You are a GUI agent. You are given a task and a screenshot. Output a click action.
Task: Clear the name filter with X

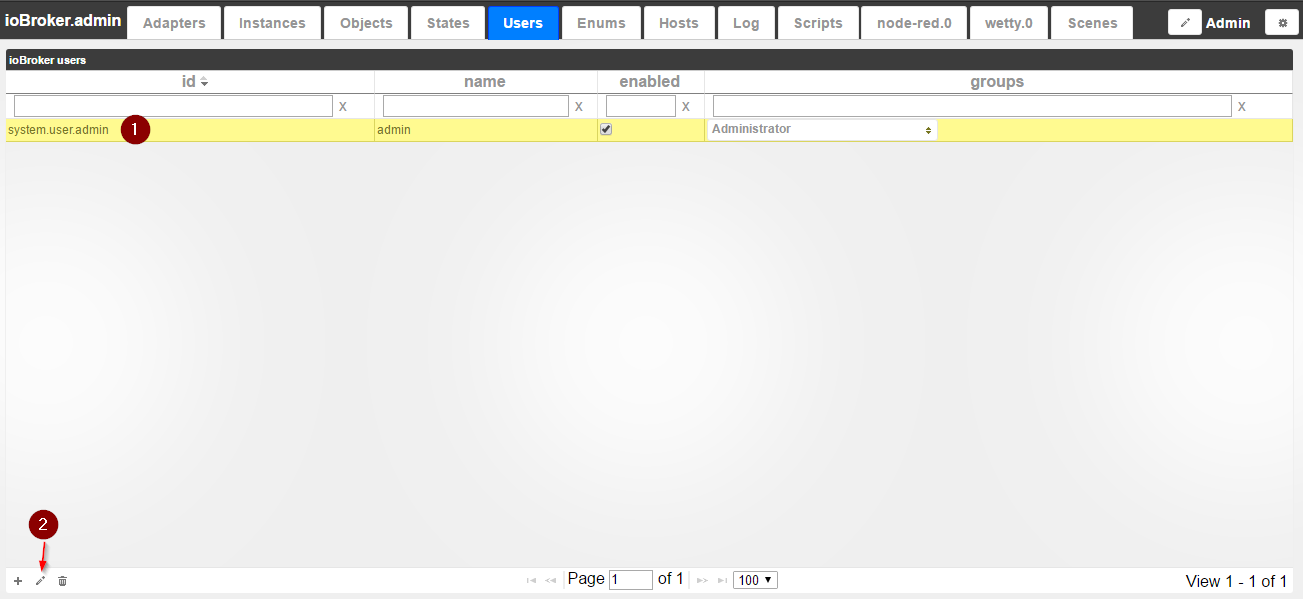click(578, 106)
